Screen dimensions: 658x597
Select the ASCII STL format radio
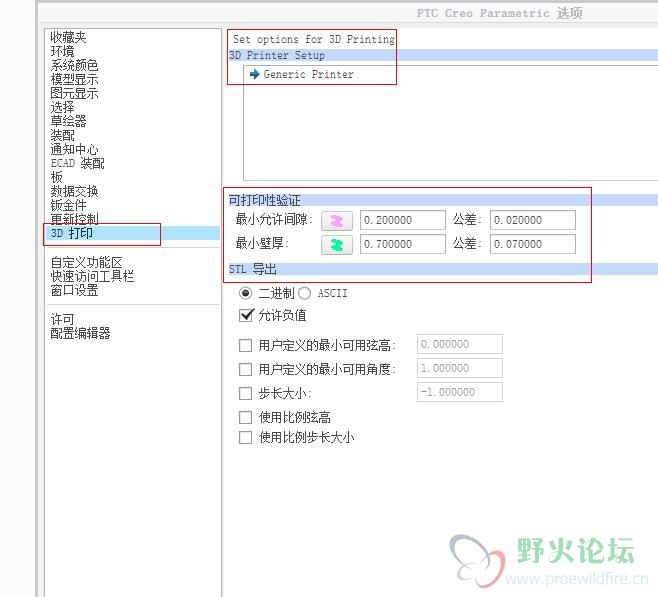coord(305,293)
